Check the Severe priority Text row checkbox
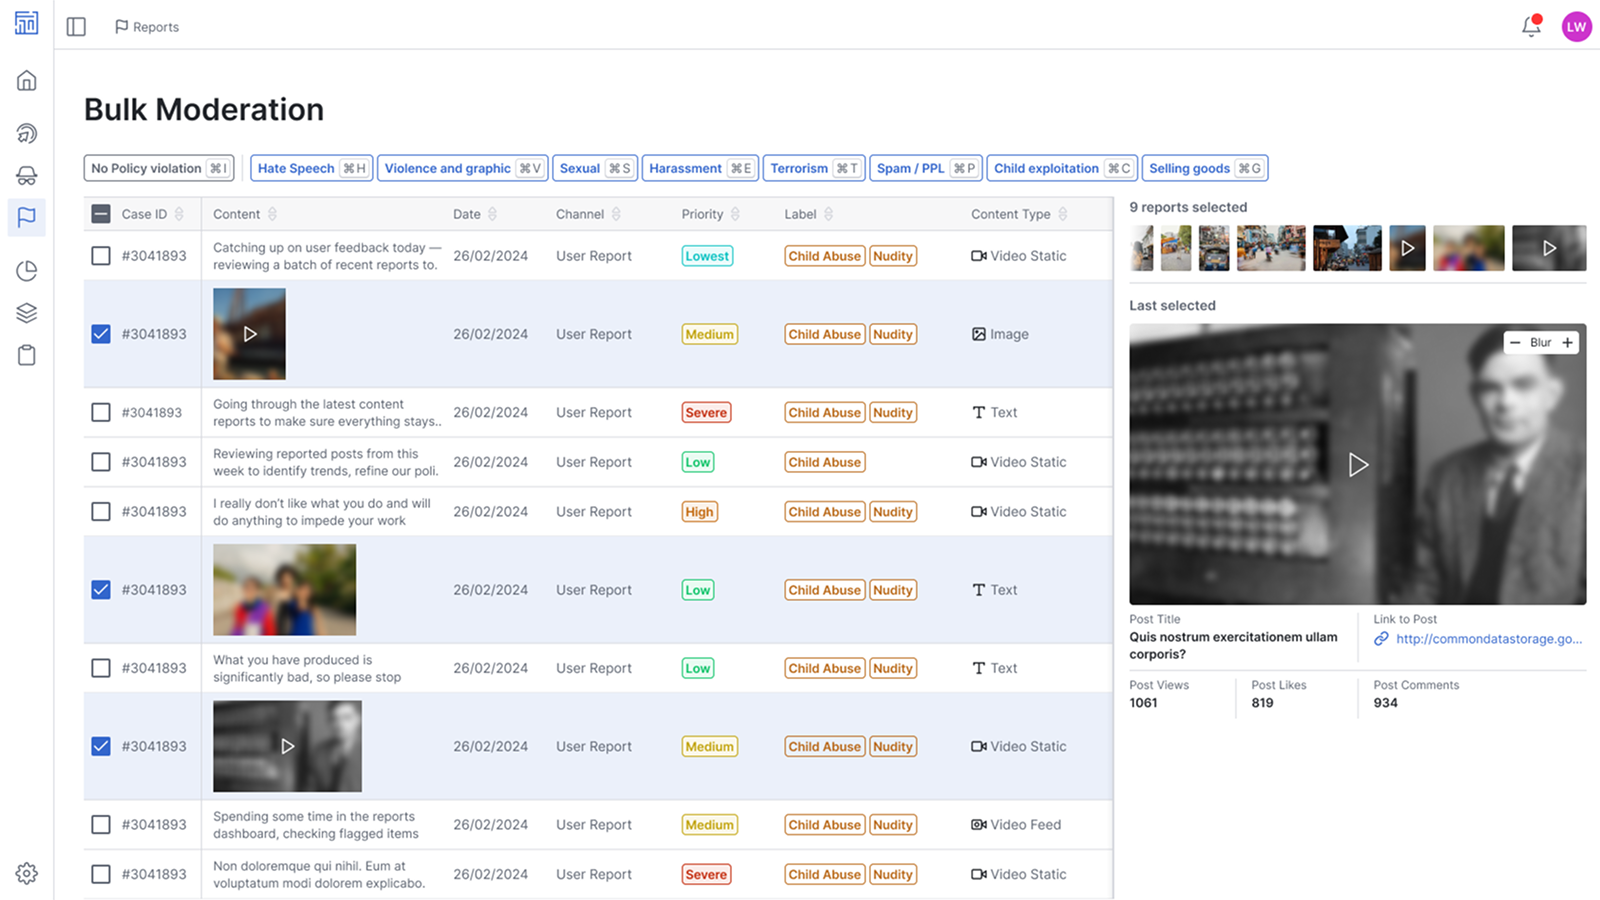Image resolution: width=1600 pixels, height=900 pixels. pyautogui.click(x=100, y=411)
